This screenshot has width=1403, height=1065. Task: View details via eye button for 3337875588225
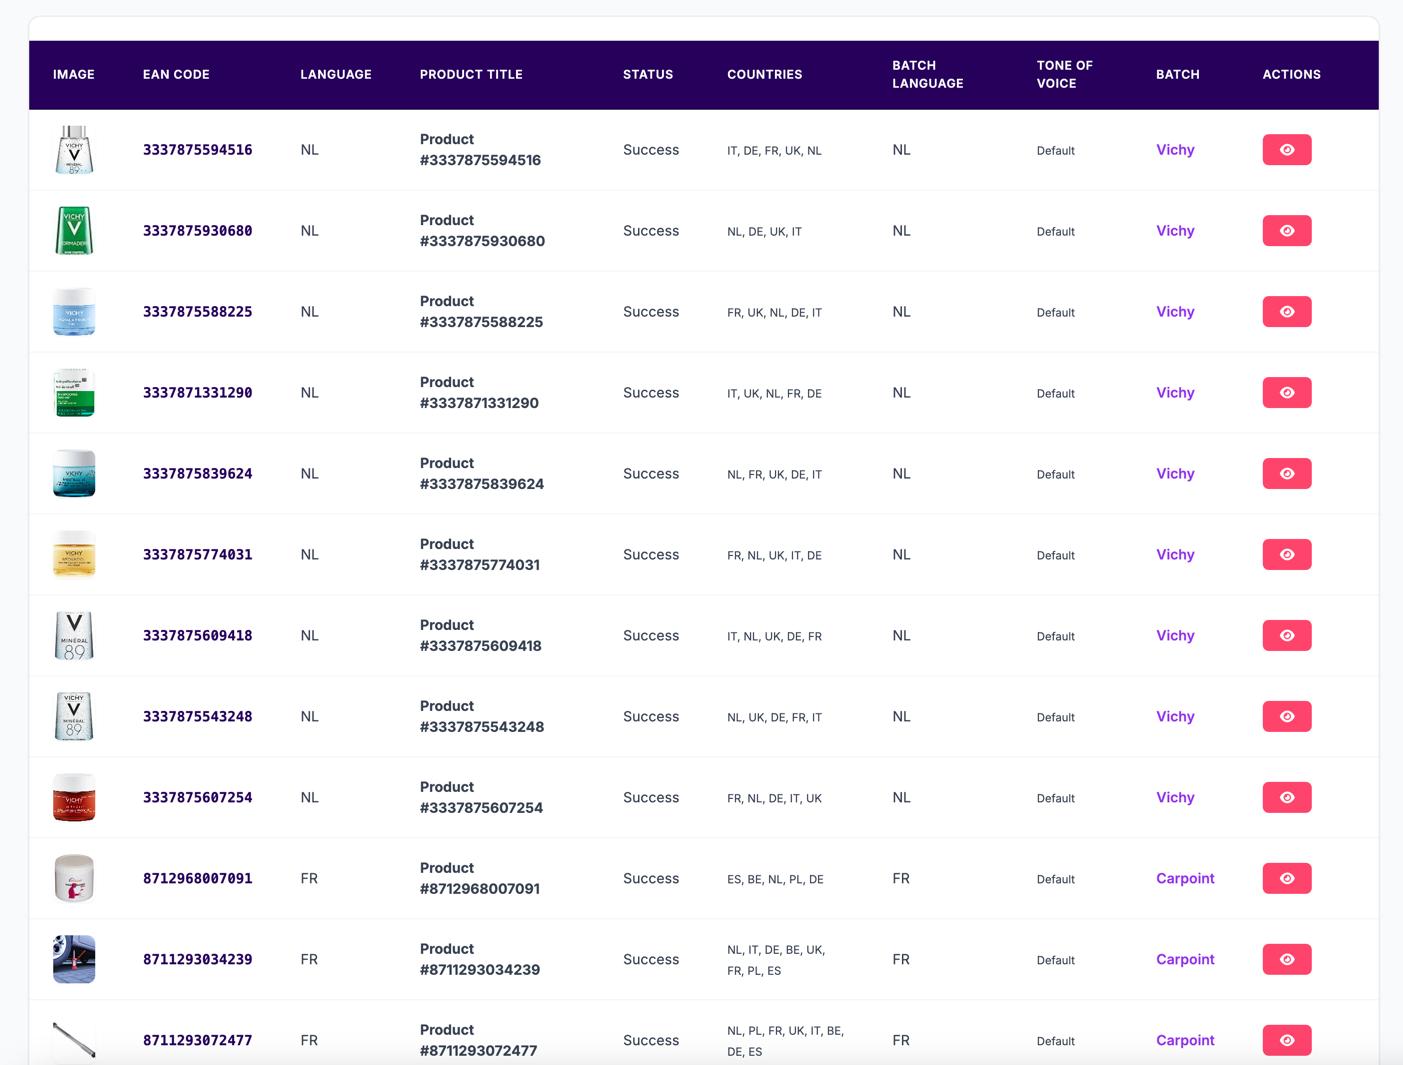(x=1286, y=311)
